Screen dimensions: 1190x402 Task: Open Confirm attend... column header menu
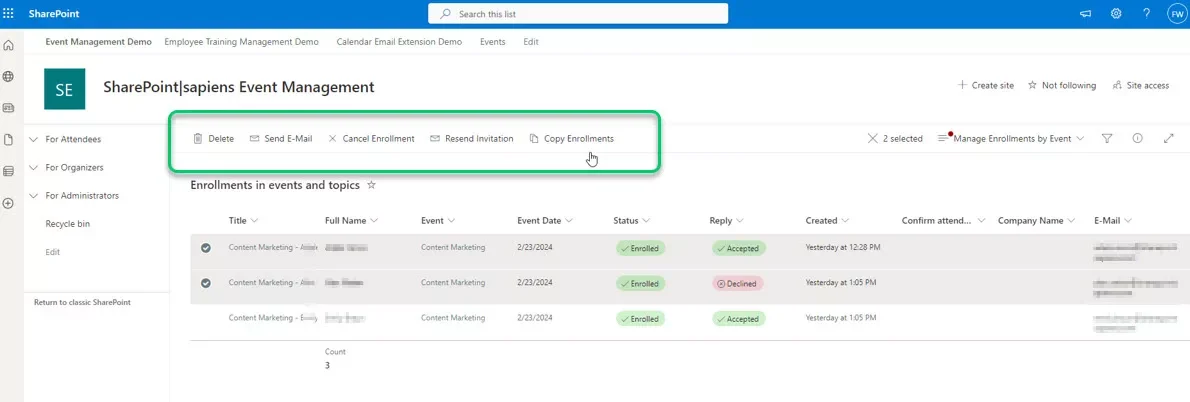point(943,221)
